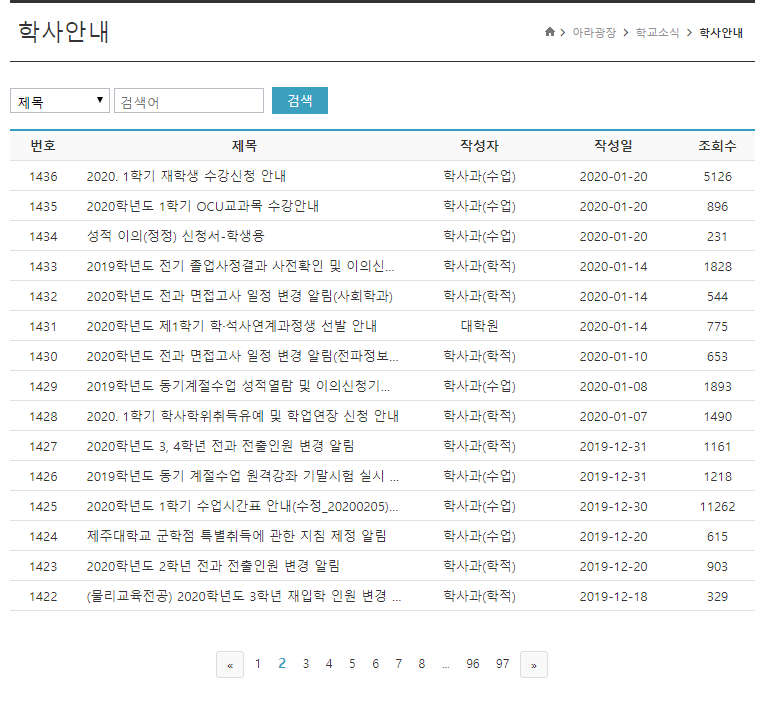Go to page 96
Screen dimensions: 765x704
pos(472,664)
